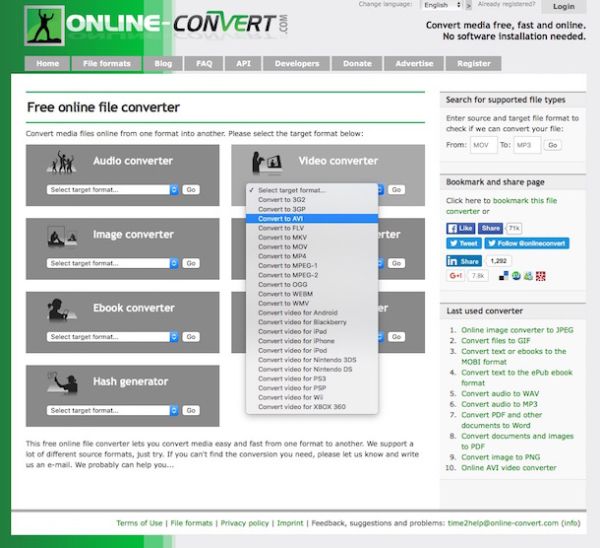Open bookmark this file converter link

tap(501, 206)
